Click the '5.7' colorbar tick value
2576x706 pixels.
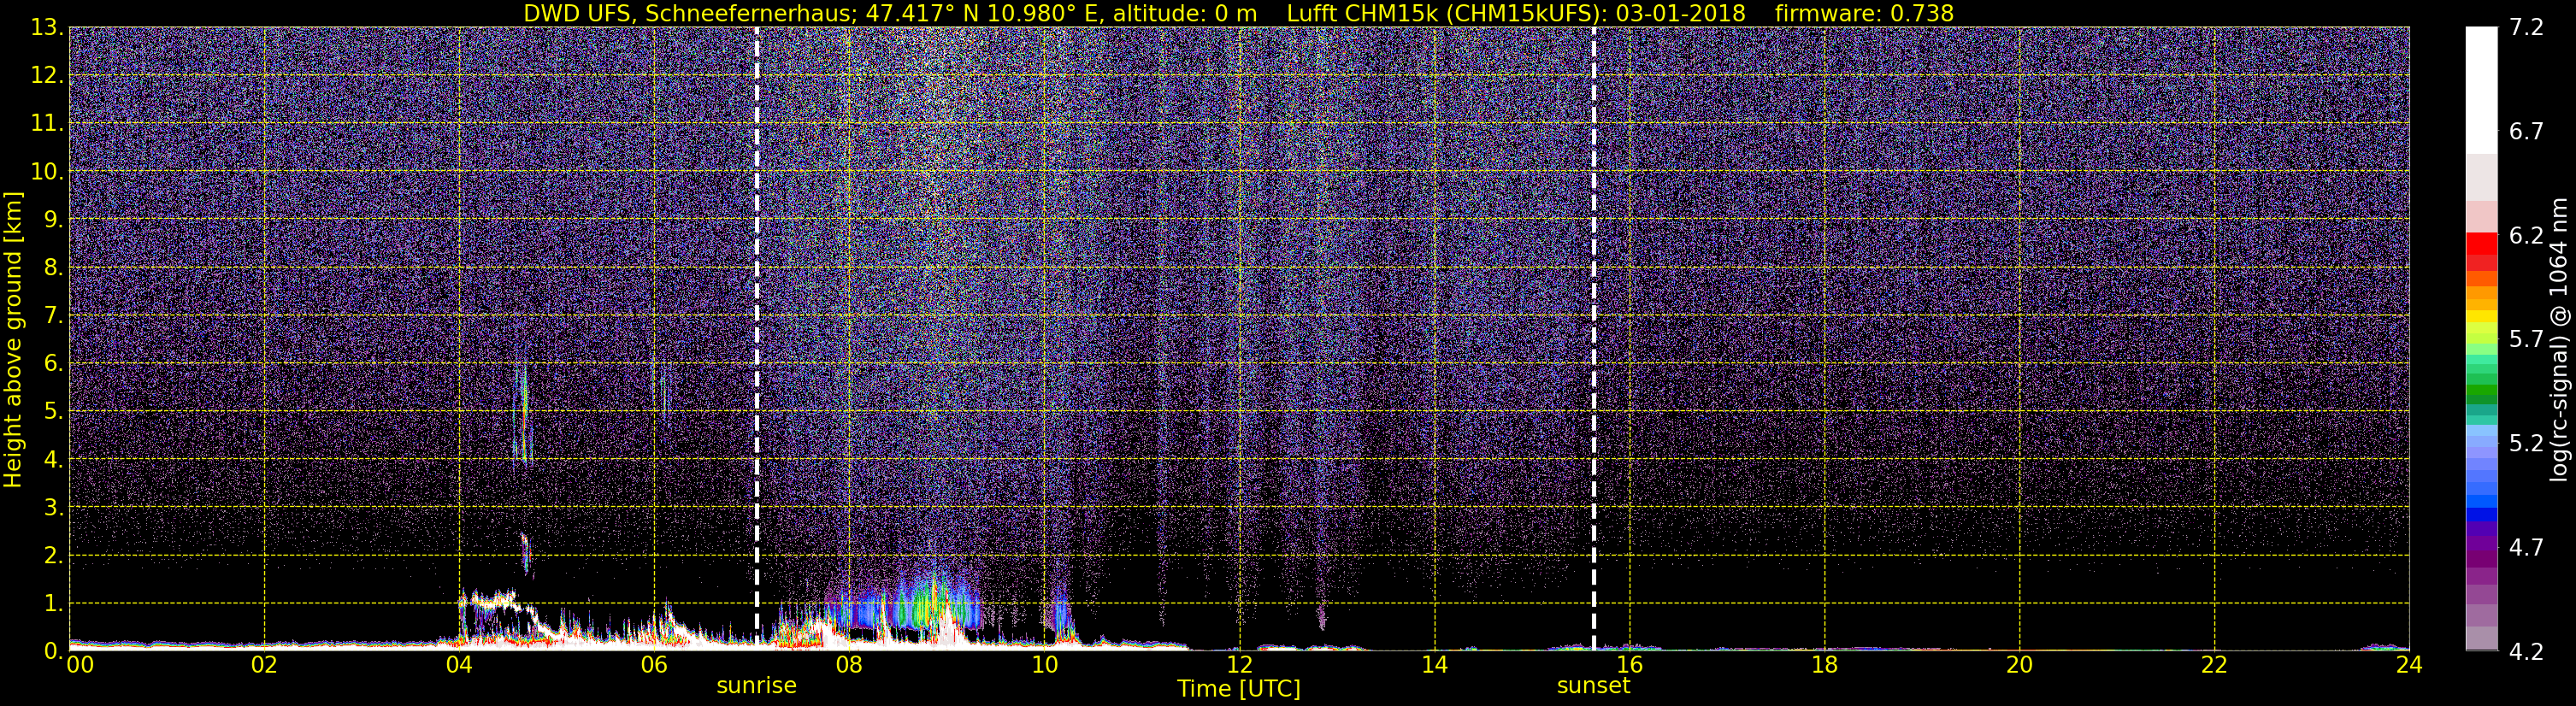point(2526,339)
